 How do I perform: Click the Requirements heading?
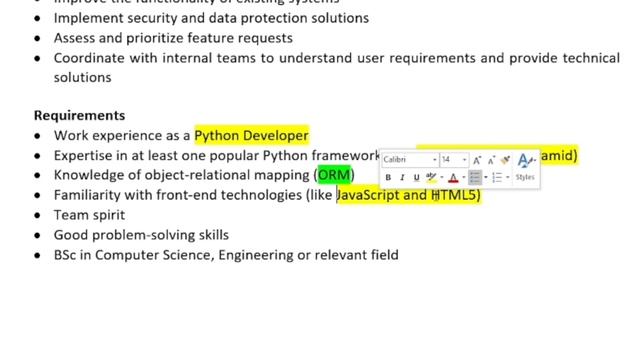80,116
